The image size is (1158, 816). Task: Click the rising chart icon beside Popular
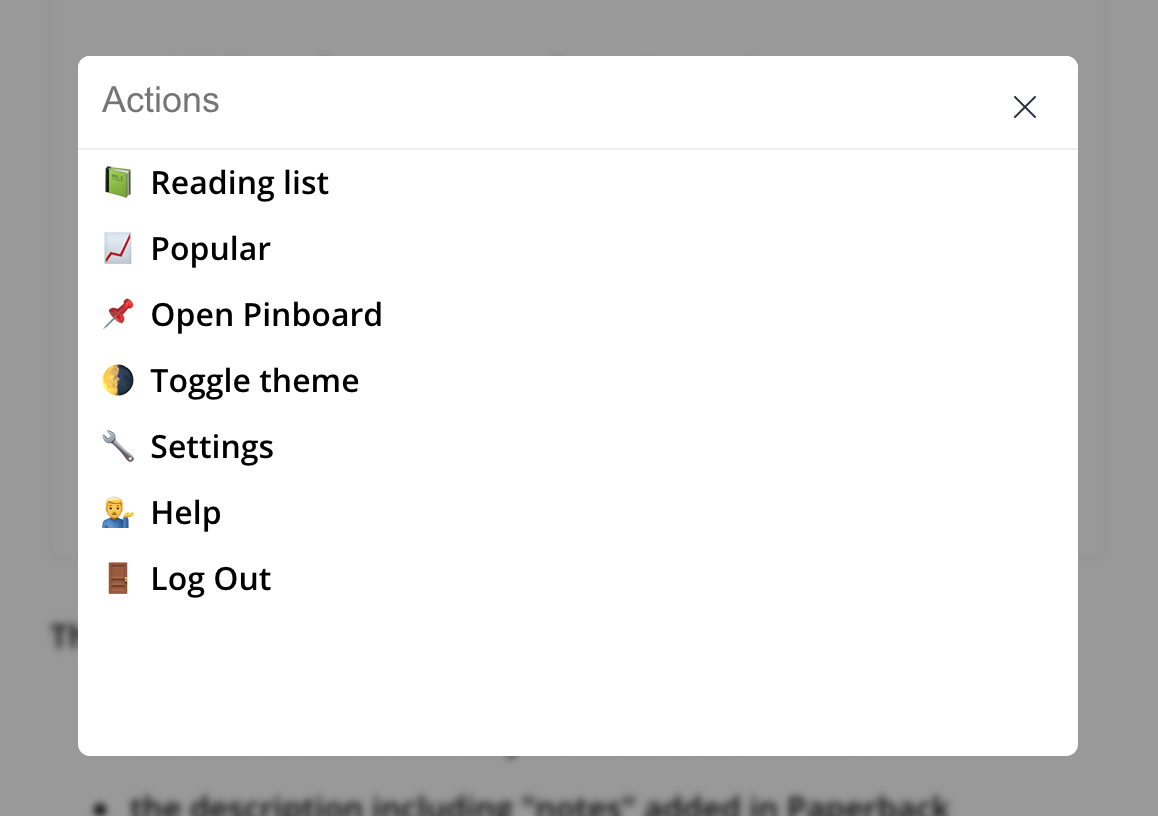click(117, 249)
